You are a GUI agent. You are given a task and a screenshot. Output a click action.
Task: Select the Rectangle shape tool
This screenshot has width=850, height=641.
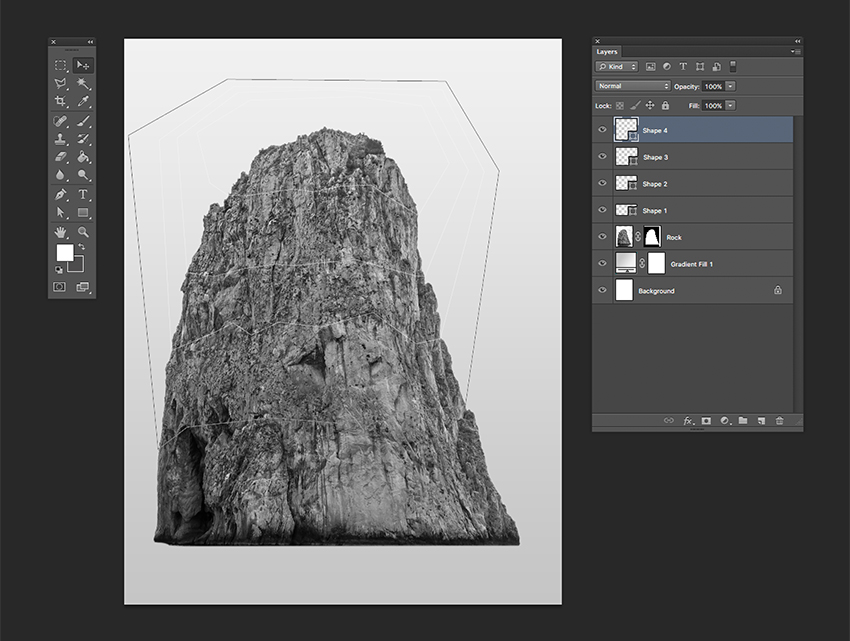pyautogui.click(x=83, y=213)
